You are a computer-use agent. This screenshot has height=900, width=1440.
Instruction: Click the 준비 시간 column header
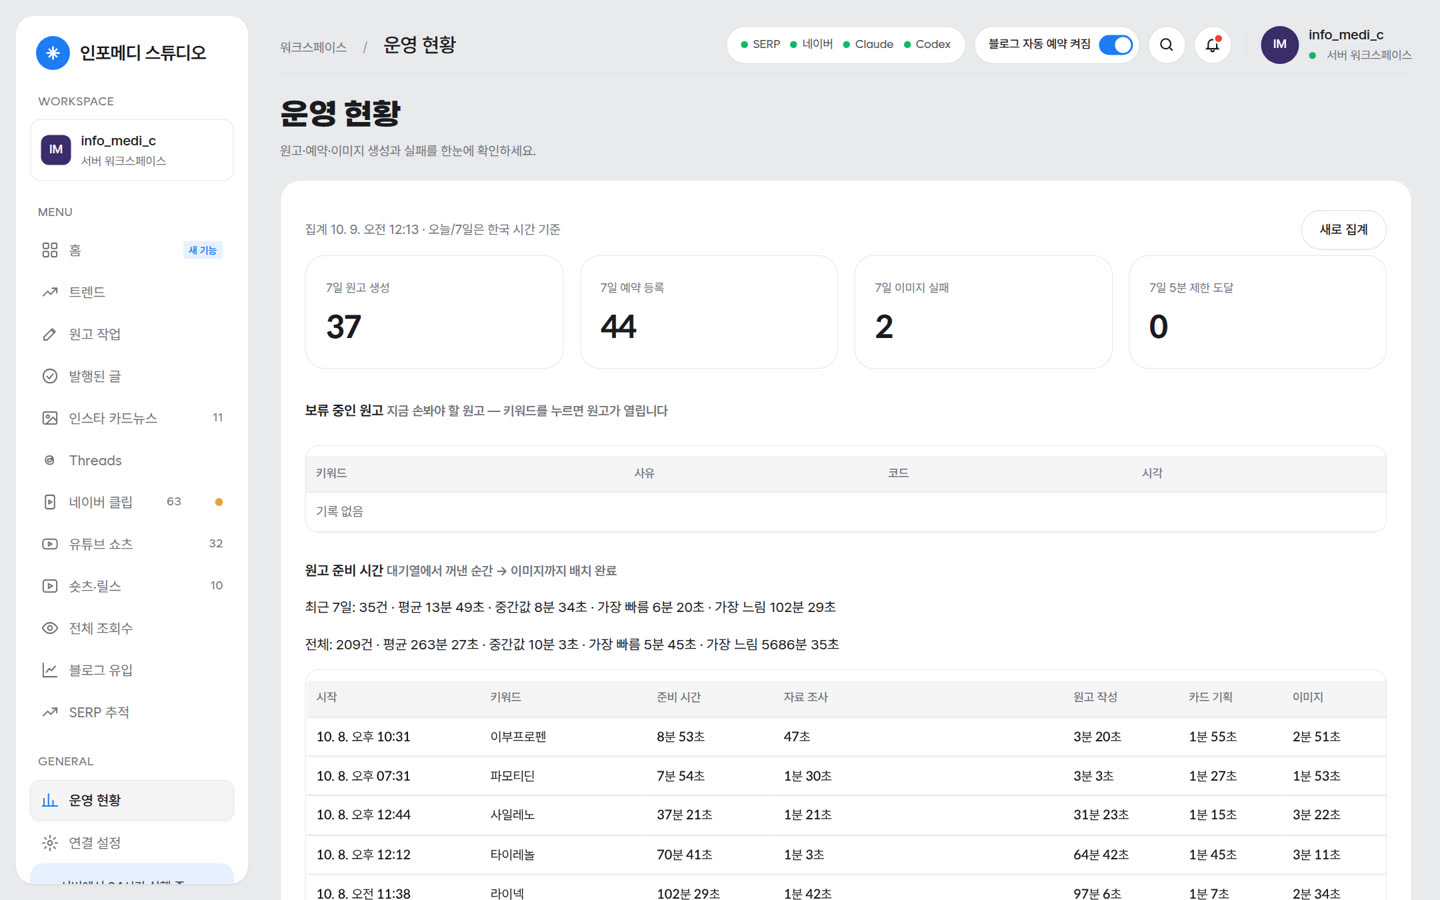(x=678, y=697)
